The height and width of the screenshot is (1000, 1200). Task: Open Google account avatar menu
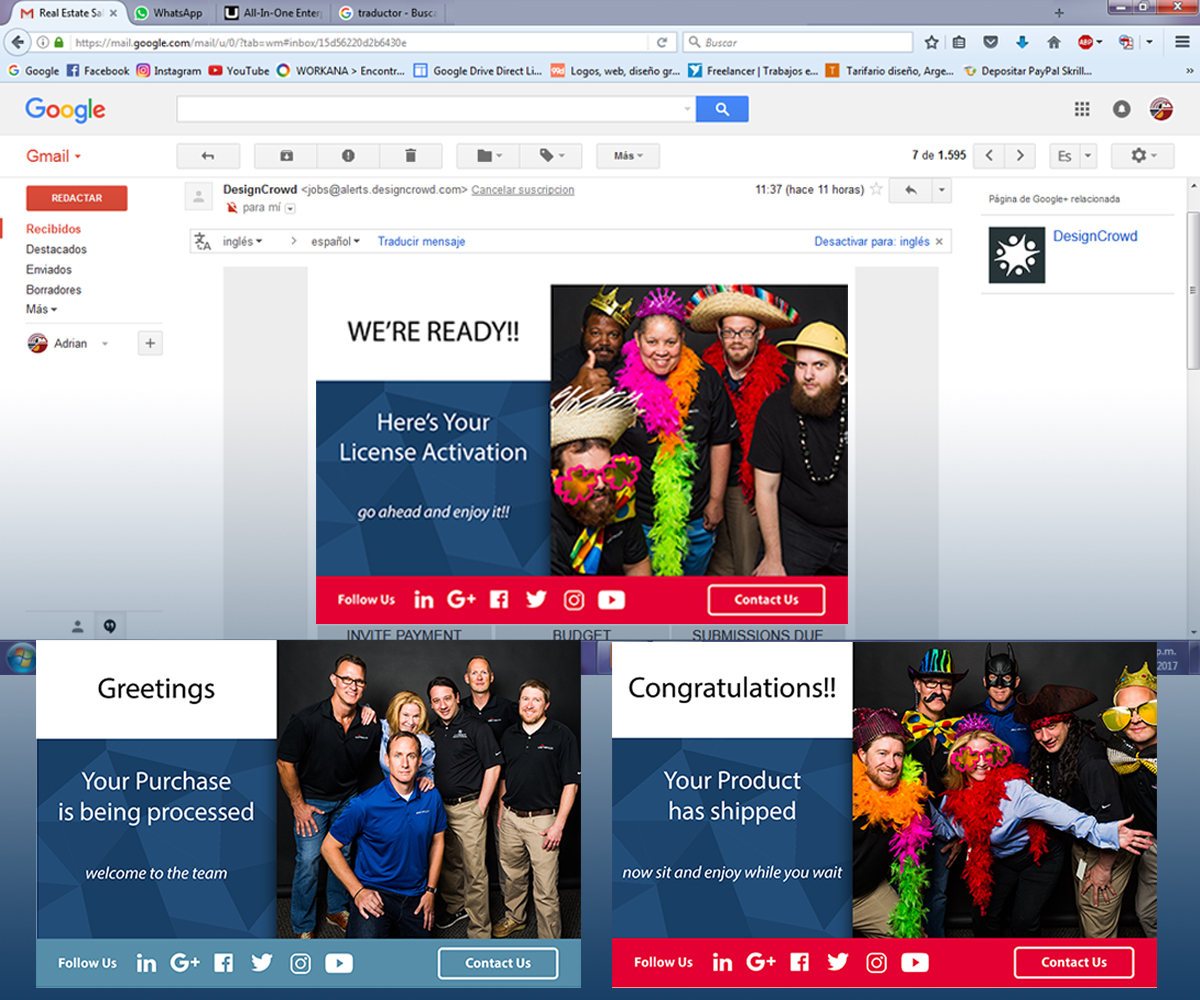coord(1161,109)
